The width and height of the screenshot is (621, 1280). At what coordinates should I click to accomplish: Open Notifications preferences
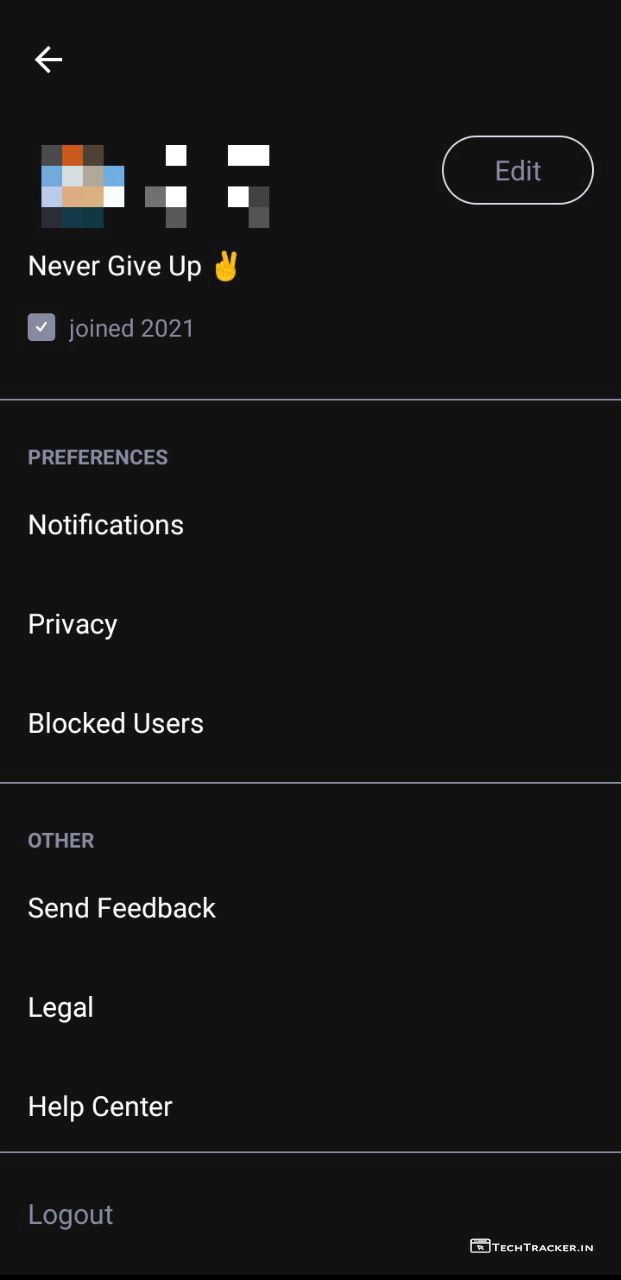coord(106,525)
